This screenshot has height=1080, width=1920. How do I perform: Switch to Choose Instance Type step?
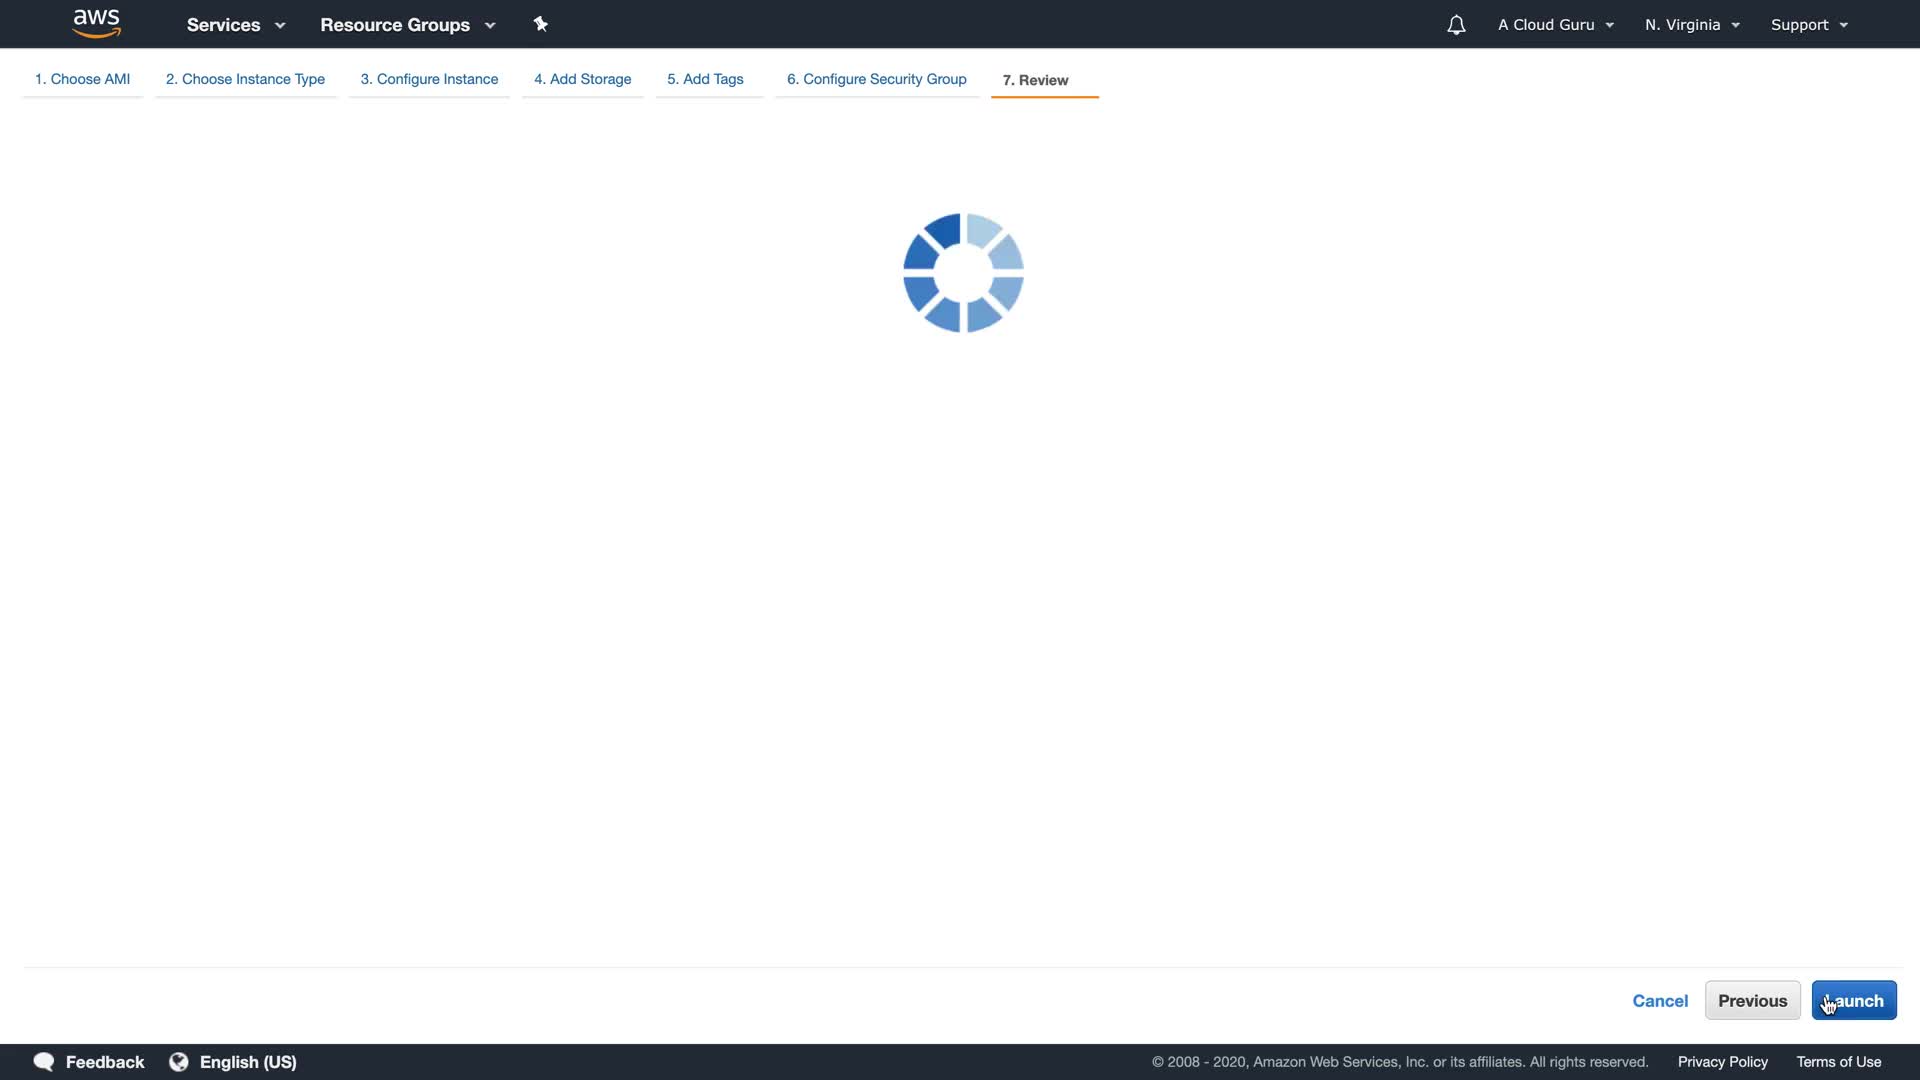[x=245, y=79]
